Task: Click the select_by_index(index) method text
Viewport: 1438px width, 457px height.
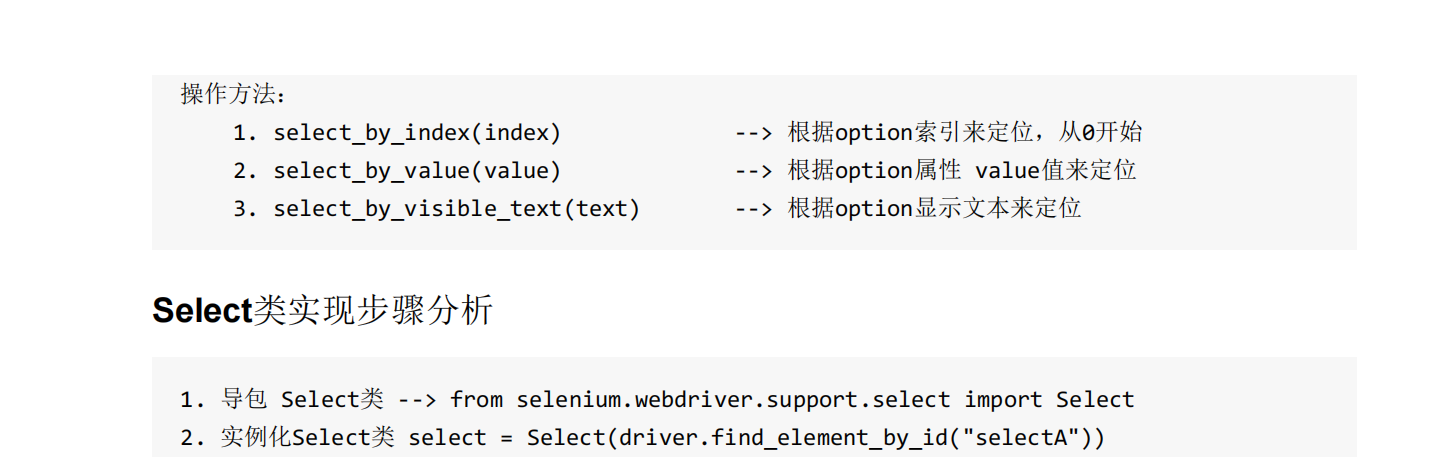Action: pyautogui.click(x=417, y=132)
